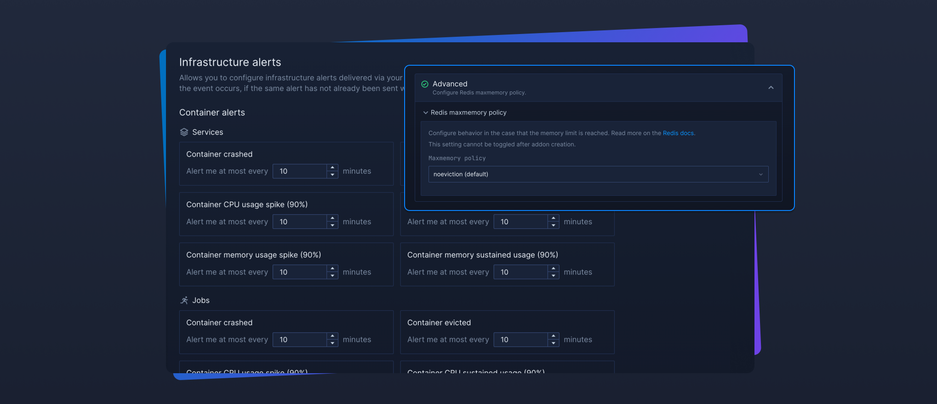Decrease Container memory sustained usage minutes
This screenshot has width=937, height=404.
pyautogui.click(x=553, y=276)
